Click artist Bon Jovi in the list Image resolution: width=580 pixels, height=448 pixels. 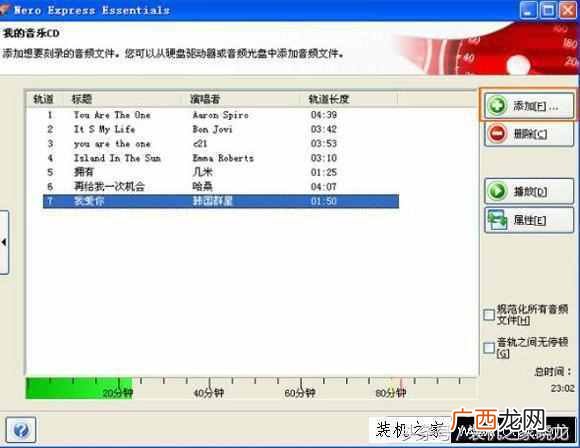pos(212,129)
